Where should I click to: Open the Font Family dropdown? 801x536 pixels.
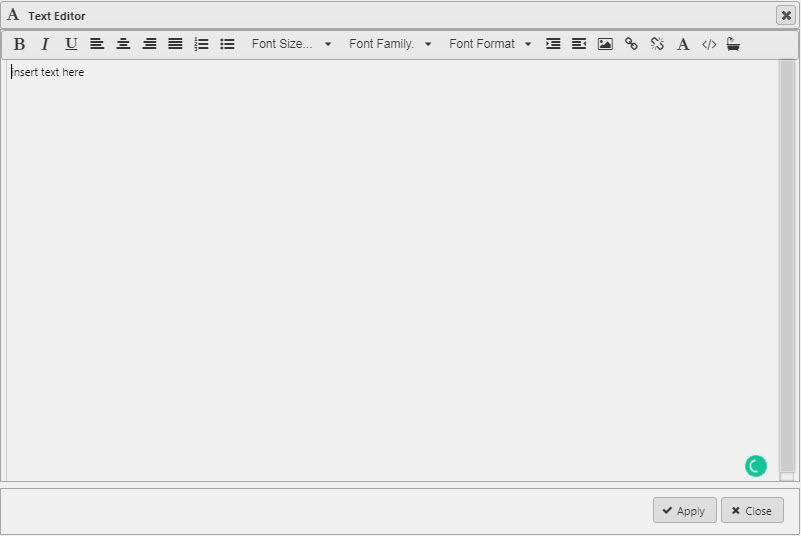(390, 44)
